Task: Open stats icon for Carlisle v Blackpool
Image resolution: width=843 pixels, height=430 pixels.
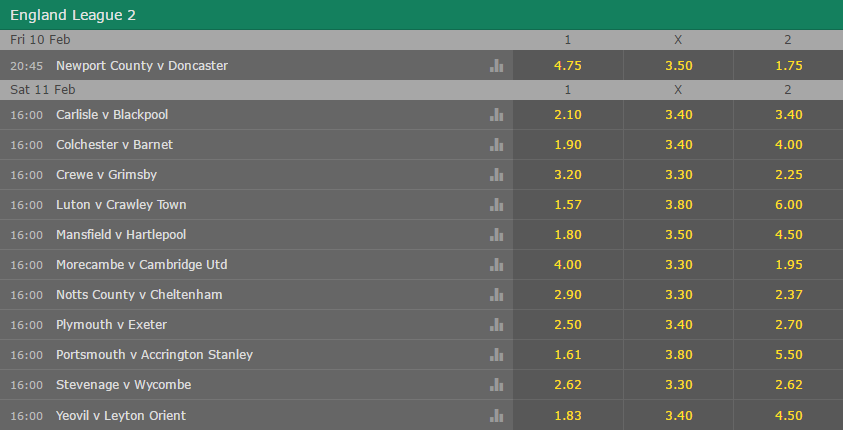Action: coord(496,114)
